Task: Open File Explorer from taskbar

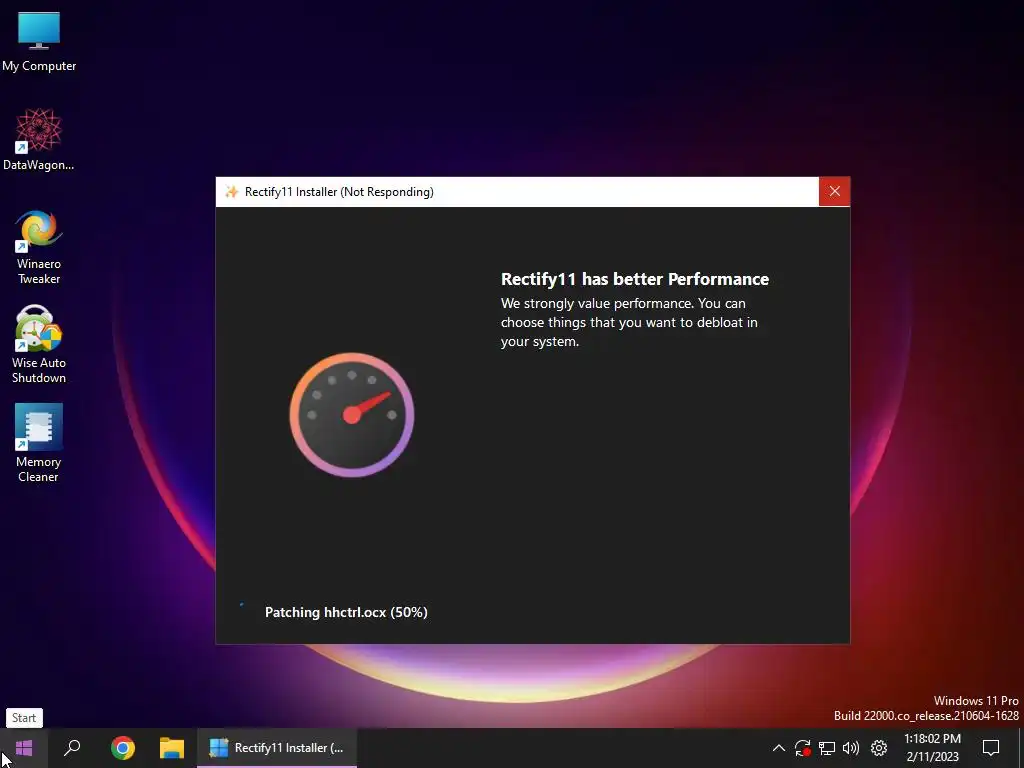Action: [x=172, y=748]
